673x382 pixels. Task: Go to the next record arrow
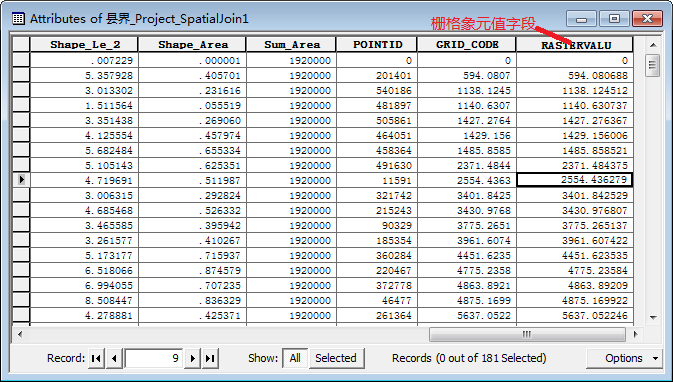(x=193, y=358)
